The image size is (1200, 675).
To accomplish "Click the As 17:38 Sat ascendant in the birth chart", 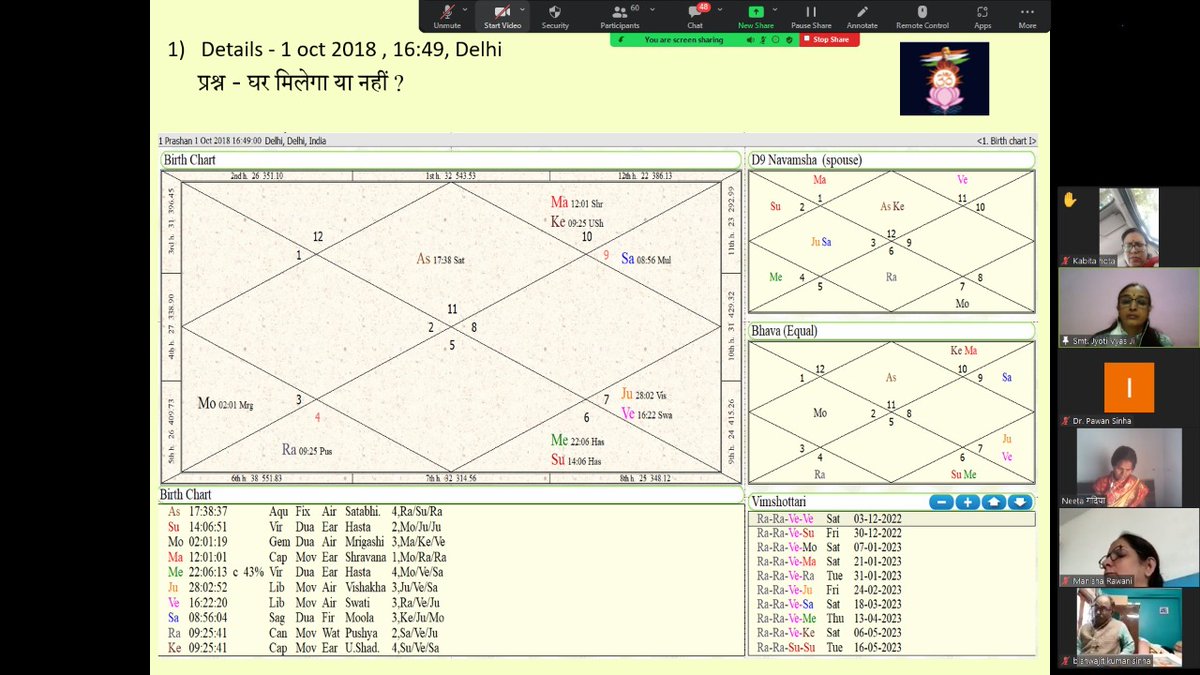I will tap(441, 259).
